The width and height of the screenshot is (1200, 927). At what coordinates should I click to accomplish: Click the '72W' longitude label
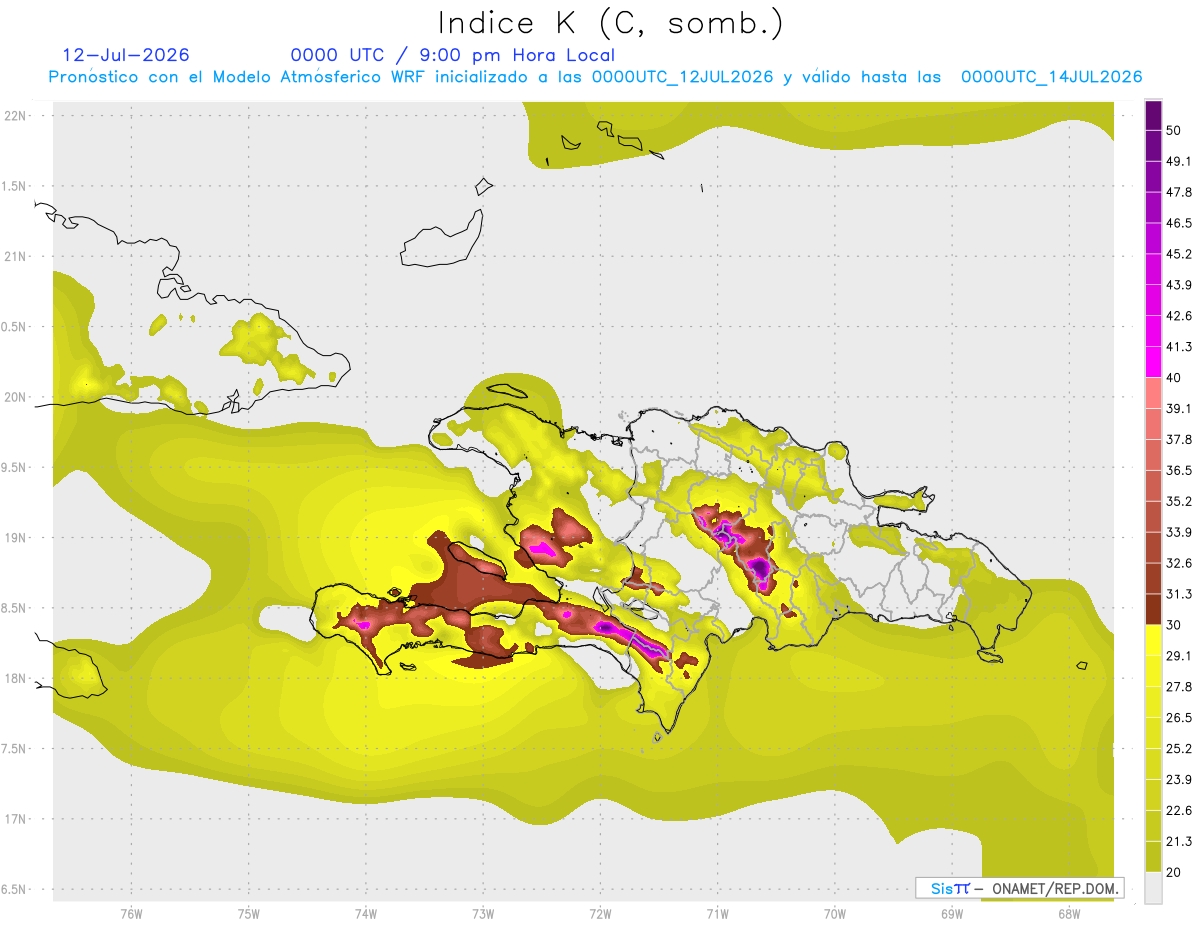[600, 914]
